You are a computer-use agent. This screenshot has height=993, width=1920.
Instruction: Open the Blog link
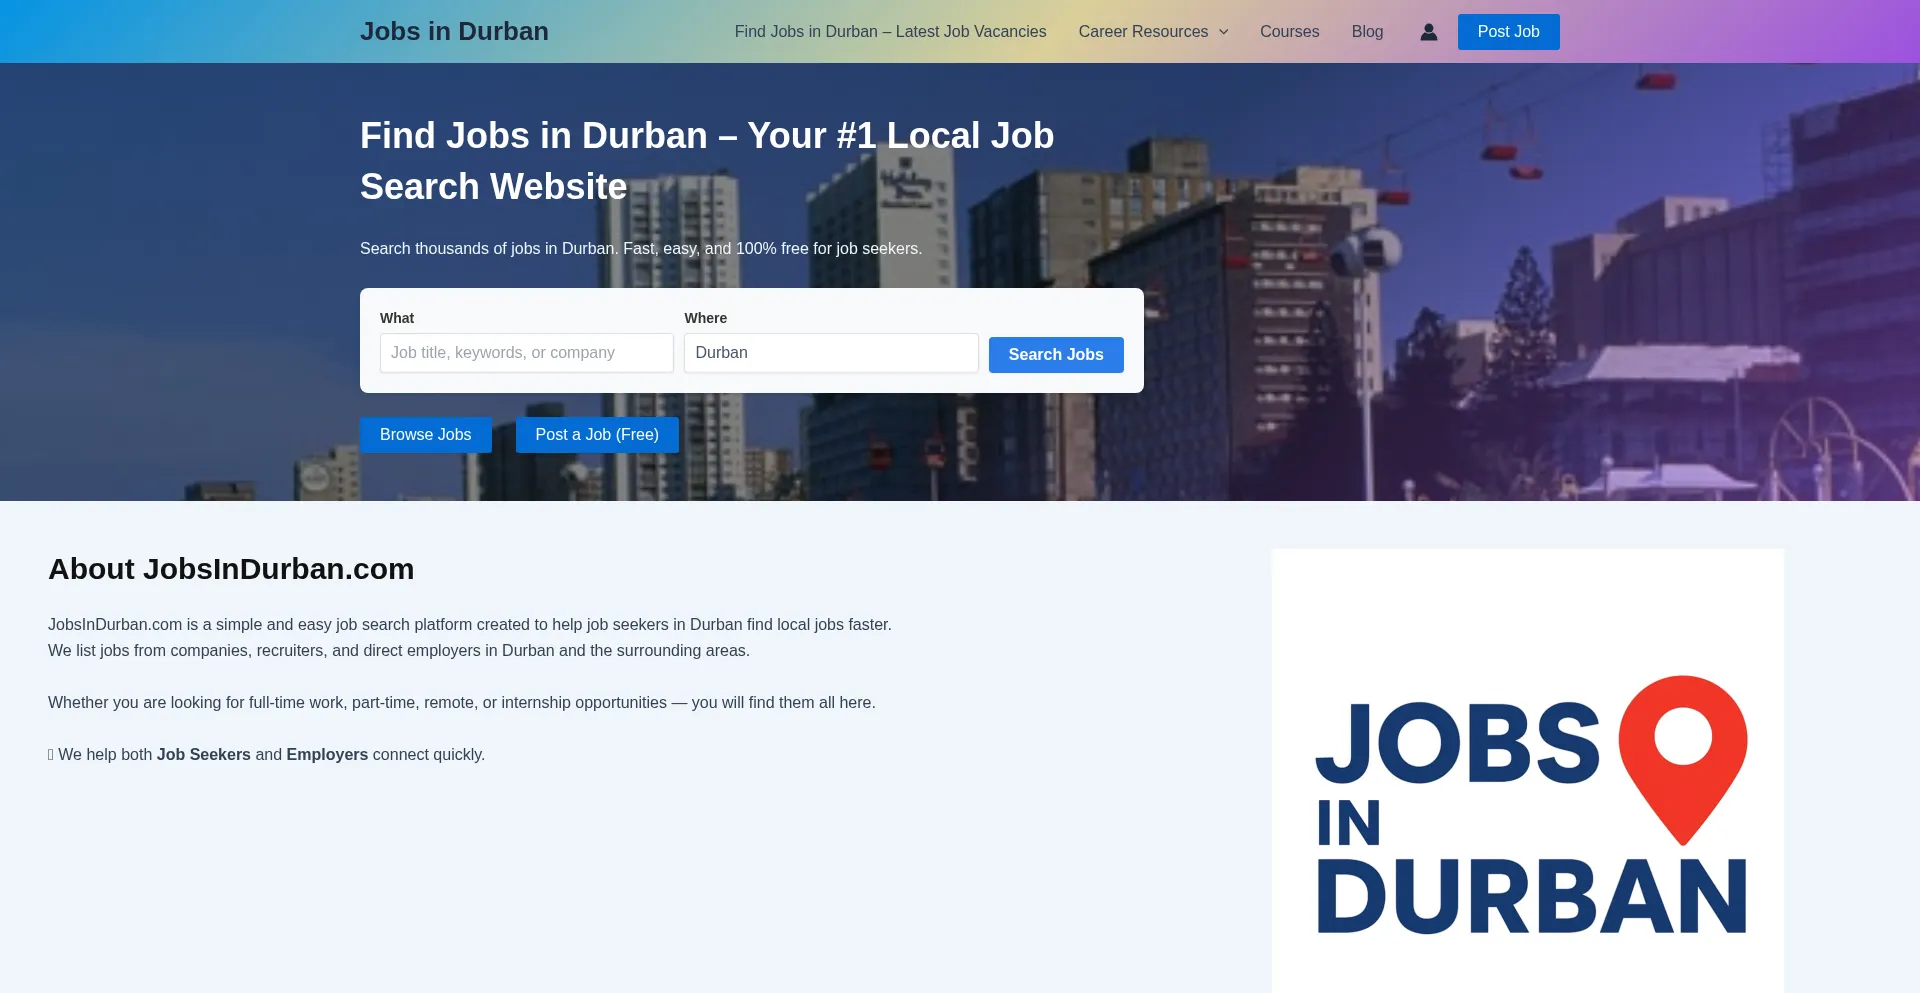coord(1367,32)
